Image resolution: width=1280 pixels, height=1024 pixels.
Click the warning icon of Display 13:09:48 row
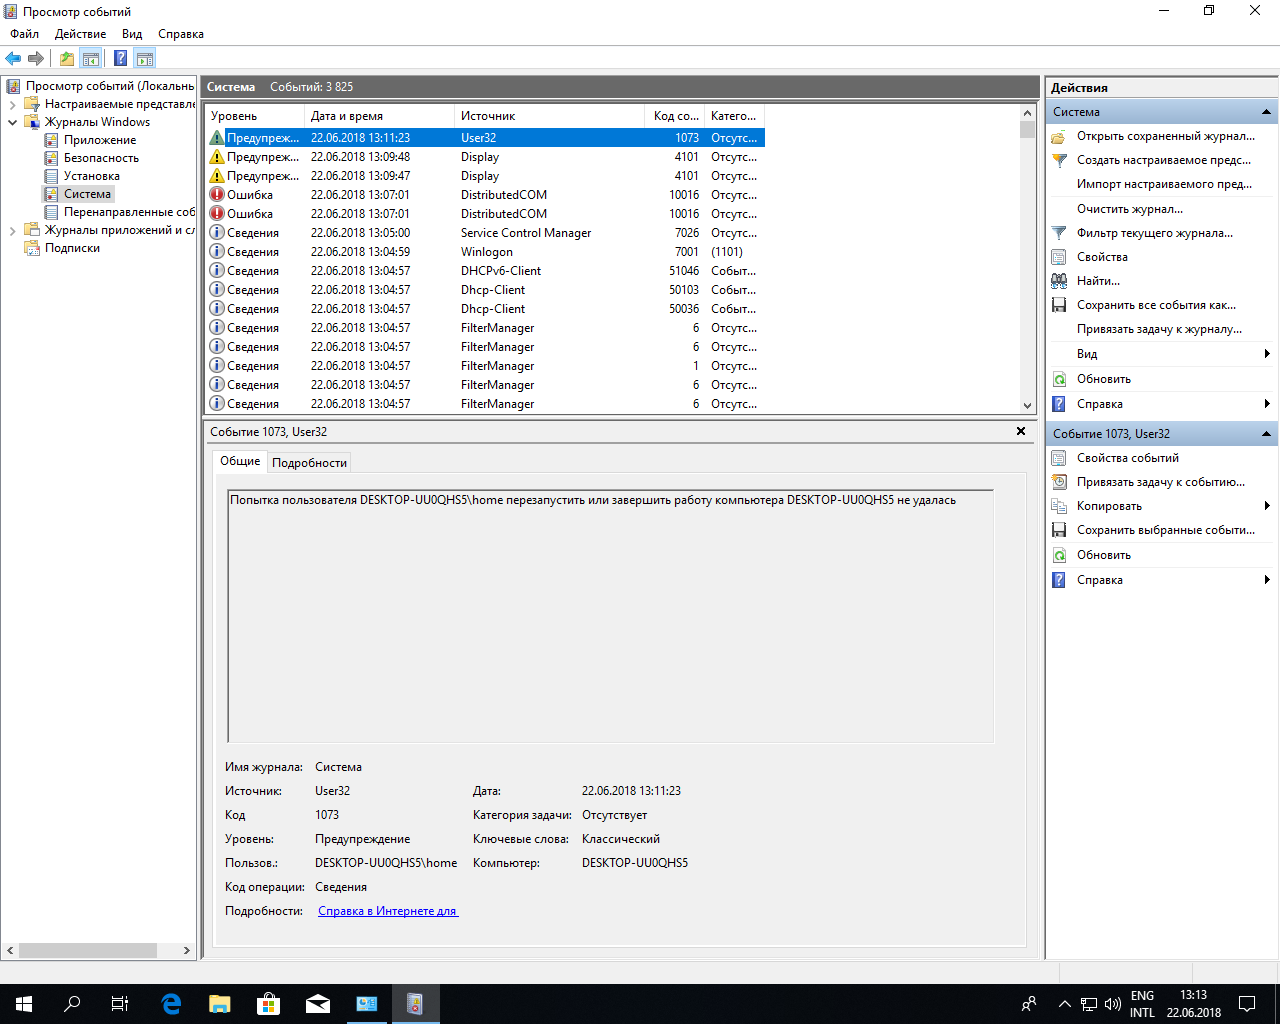217,157
